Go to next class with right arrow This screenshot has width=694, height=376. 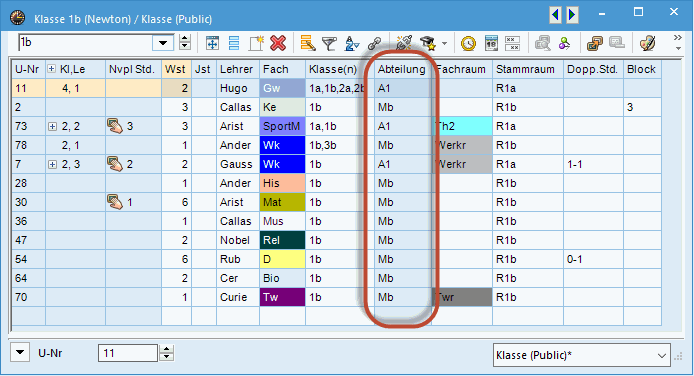(x=572, y=15)
